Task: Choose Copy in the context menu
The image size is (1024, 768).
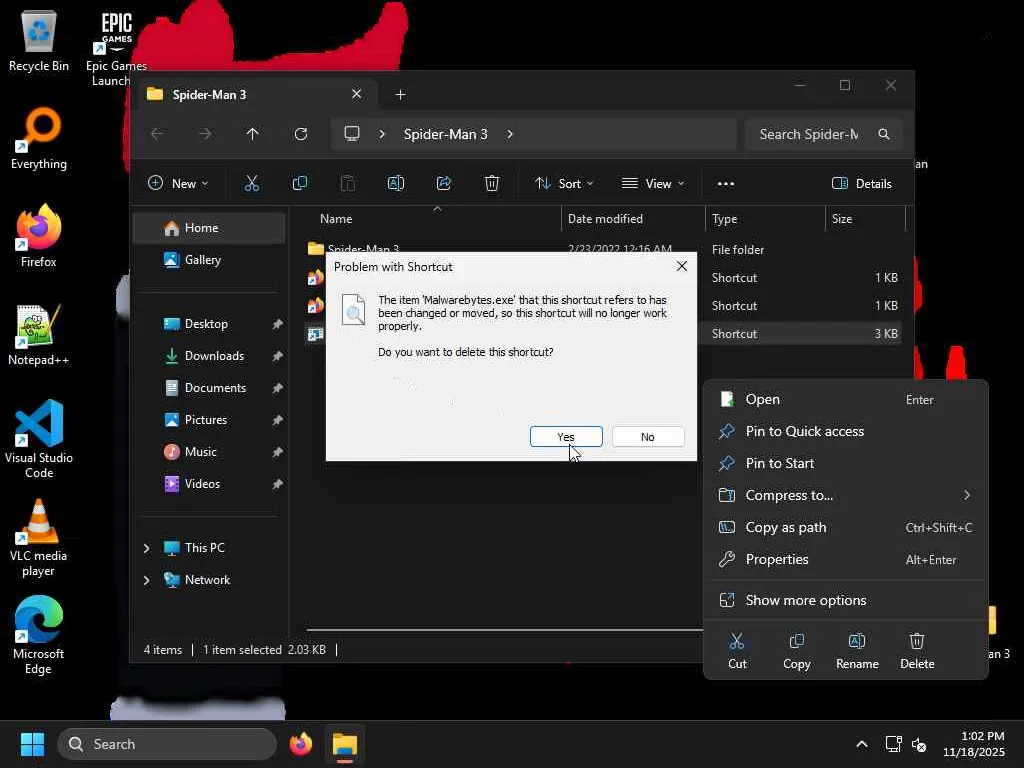Action: click(797, 651)
